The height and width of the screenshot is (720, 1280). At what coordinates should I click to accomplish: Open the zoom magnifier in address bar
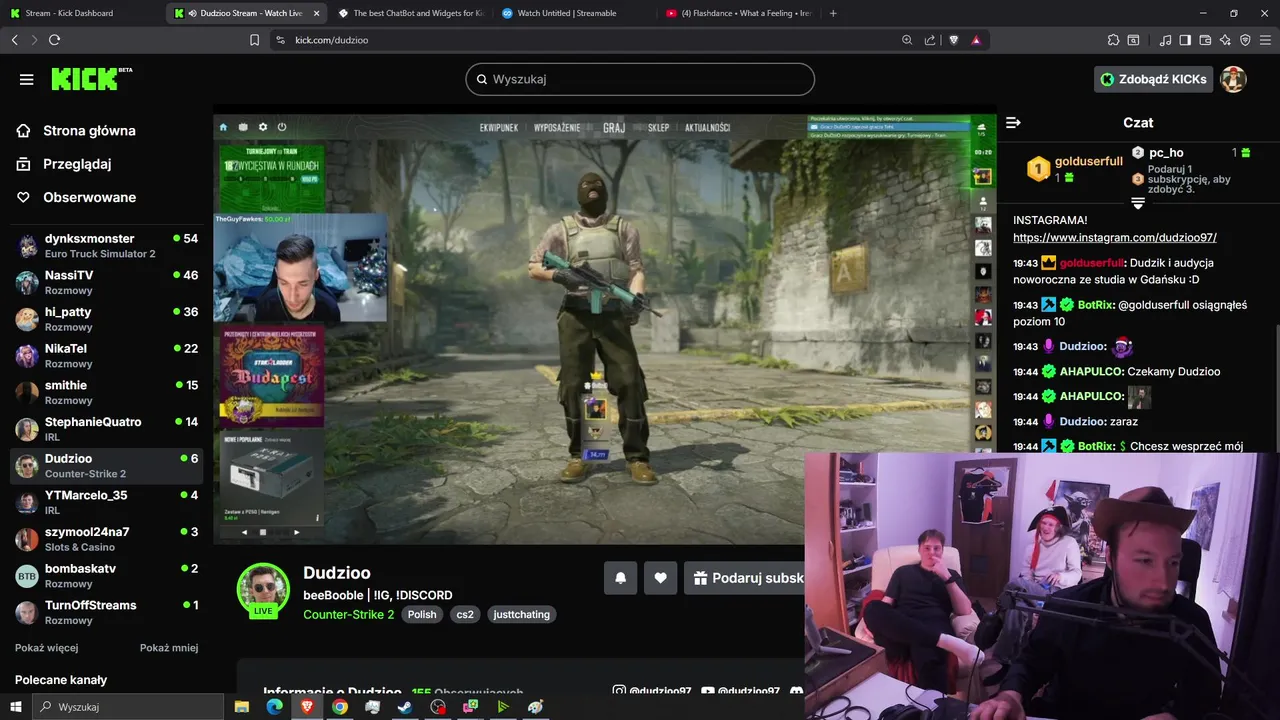[x=907, y=40]
